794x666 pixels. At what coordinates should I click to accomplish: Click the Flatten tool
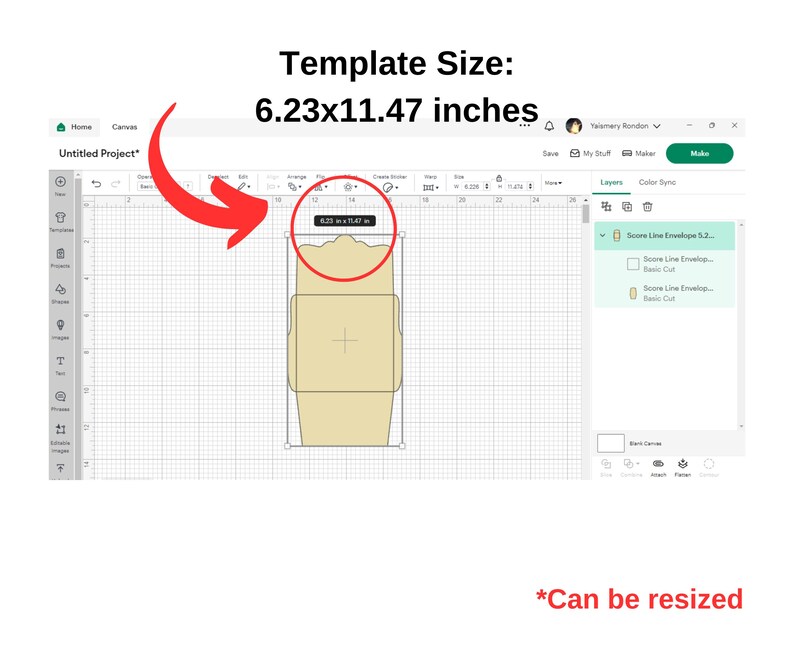(x=683, y=467)
